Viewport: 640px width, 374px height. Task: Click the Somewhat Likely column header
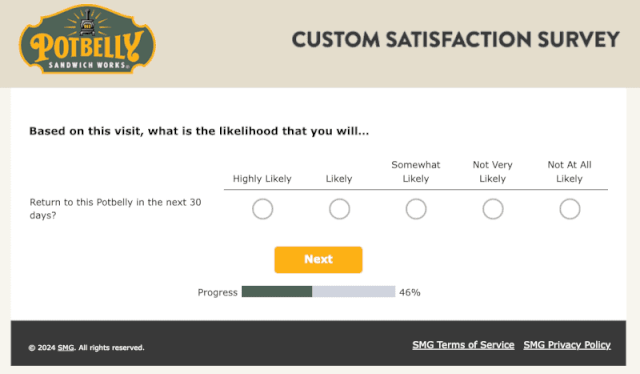pos(416,172)
